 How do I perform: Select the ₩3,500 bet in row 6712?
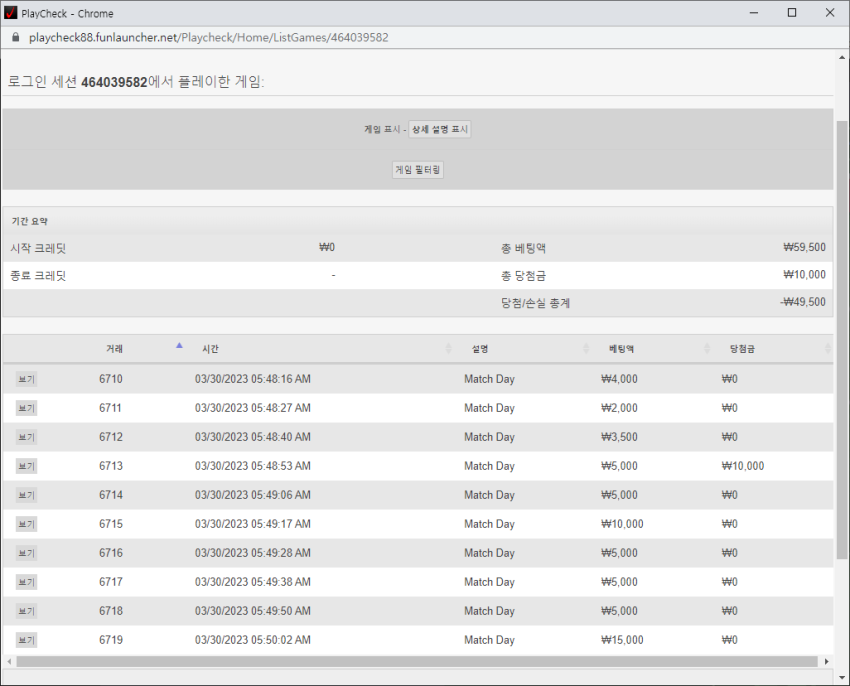619,437
